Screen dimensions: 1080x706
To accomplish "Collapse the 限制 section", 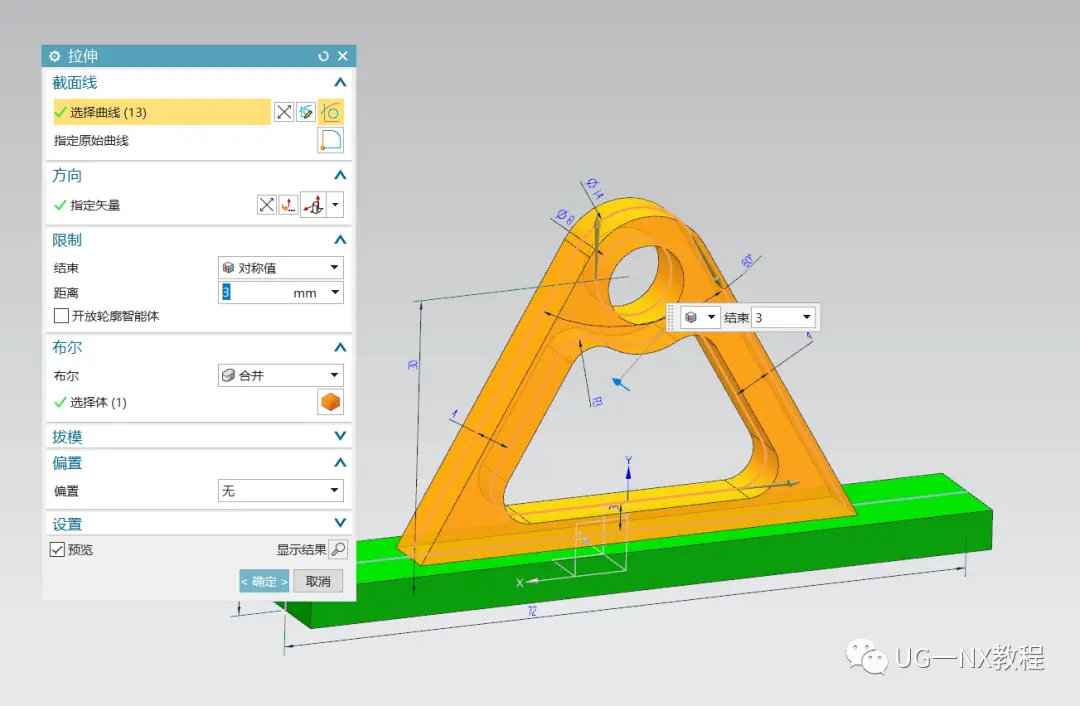I will coord(340,240).
